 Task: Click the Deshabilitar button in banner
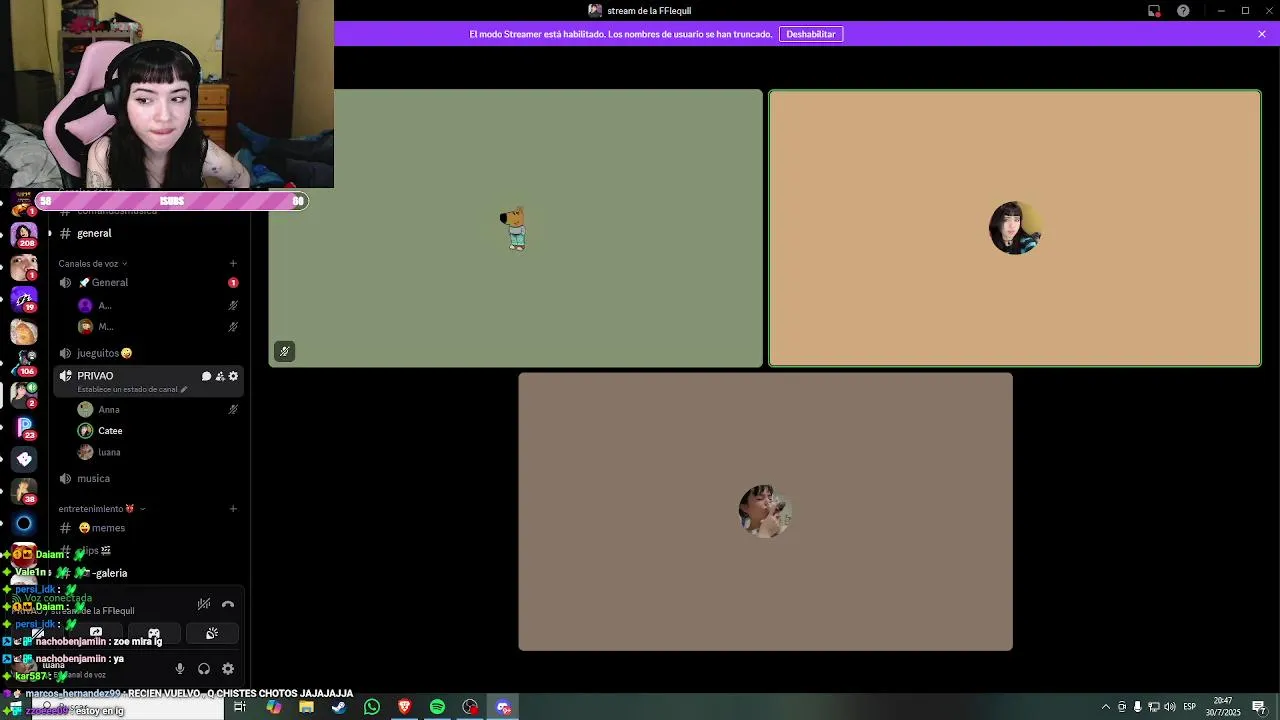point(811,34)
